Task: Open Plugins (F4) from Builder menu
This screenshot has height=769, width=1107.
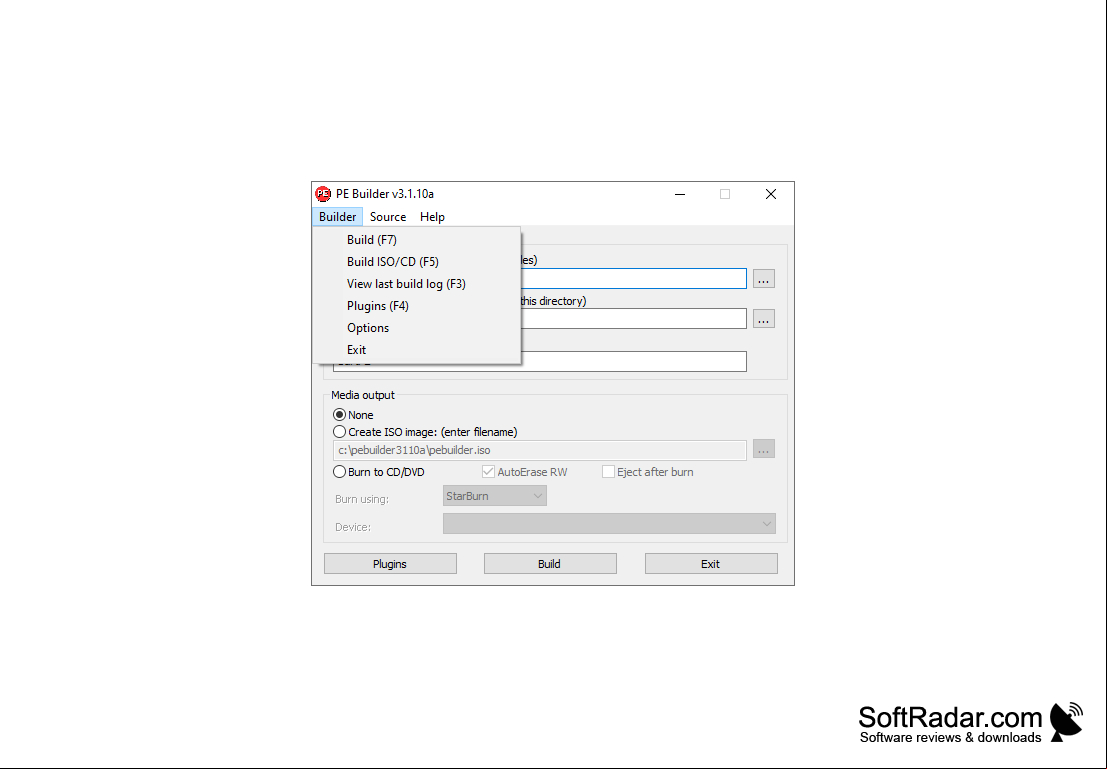Action: coord(417,306)
